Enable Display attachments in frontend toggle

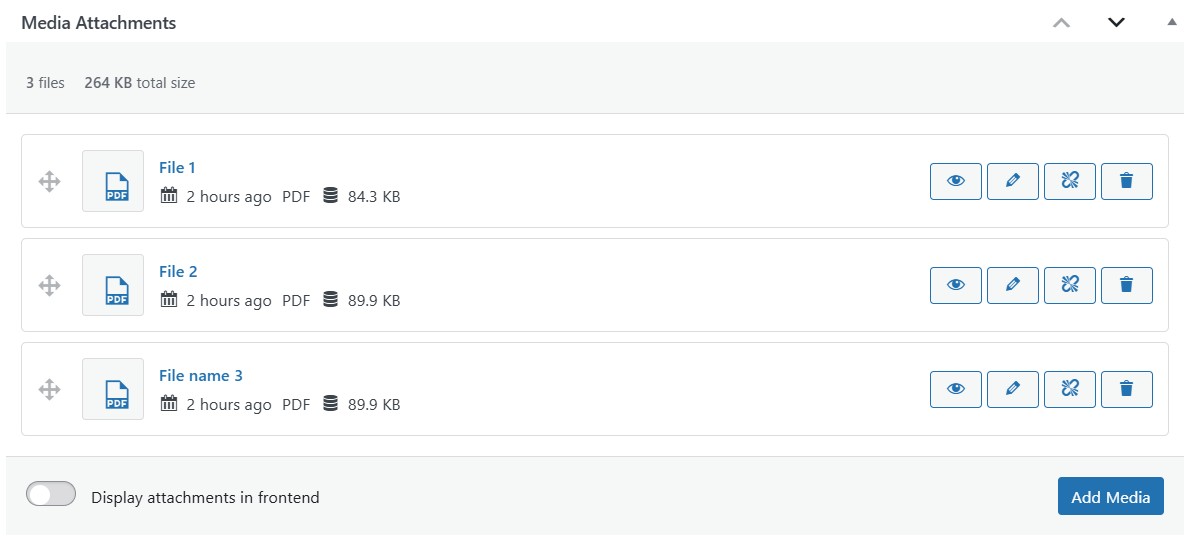pos(51,494)
